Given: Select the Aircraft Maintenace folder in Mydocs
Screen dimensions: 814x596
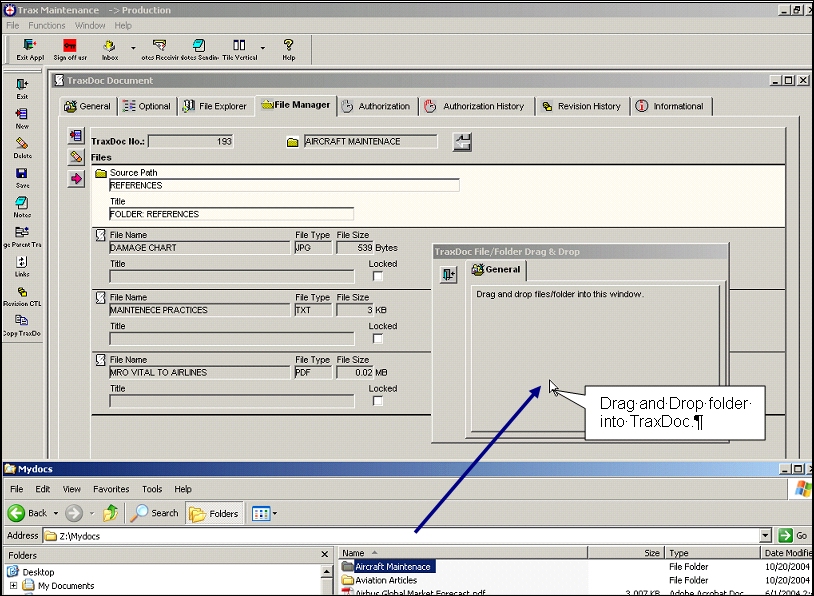Looking at the screenshot, I should tap(387, 566).
